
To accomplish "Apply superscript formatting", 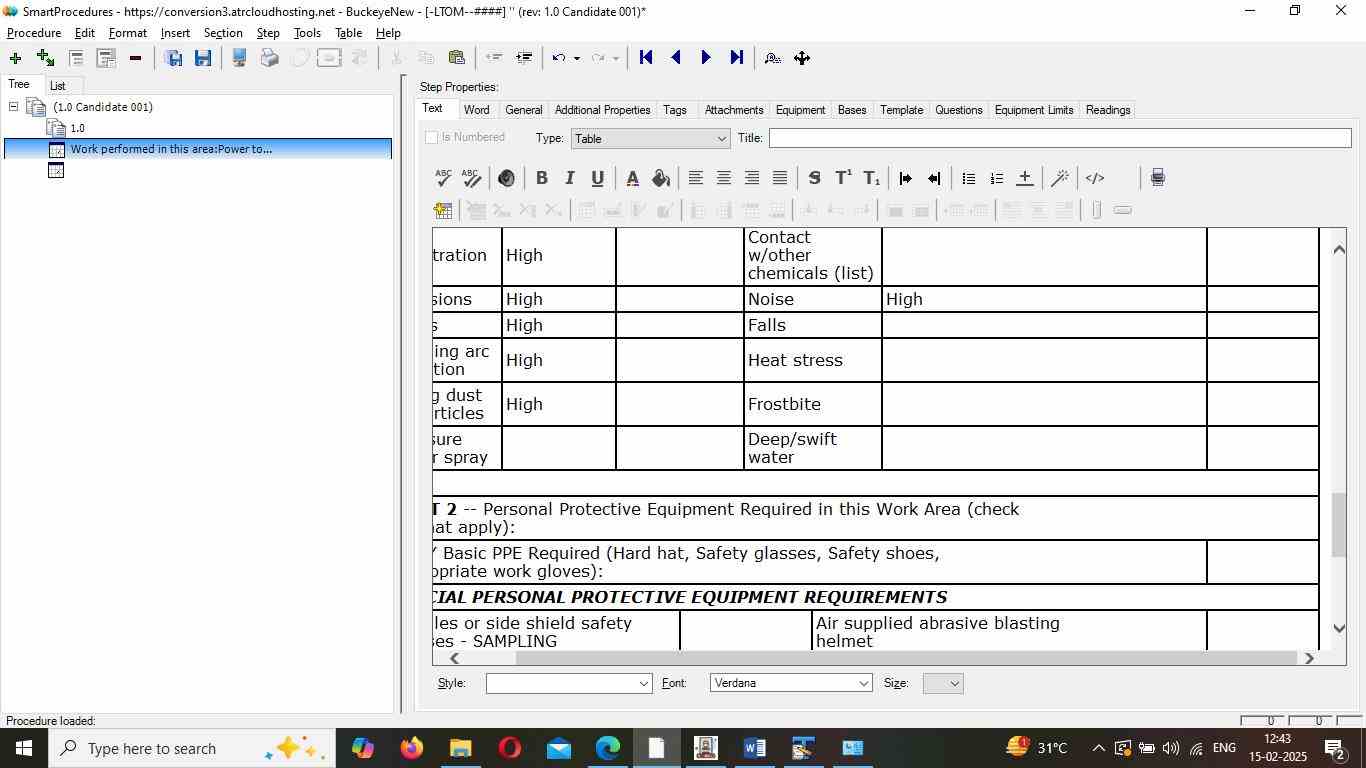I will pos(843,178).
